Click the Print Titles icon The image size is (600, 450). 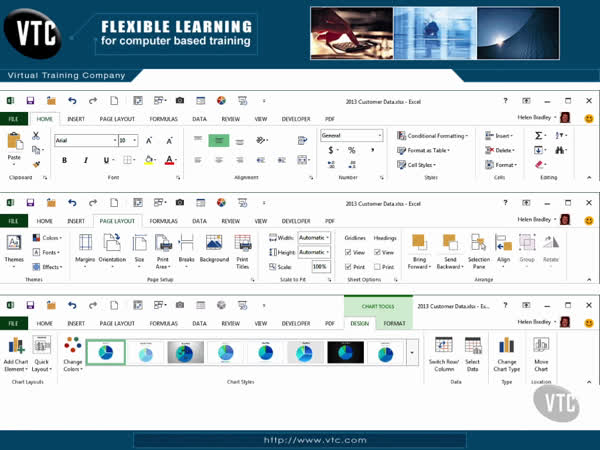[x=243, y=243]
